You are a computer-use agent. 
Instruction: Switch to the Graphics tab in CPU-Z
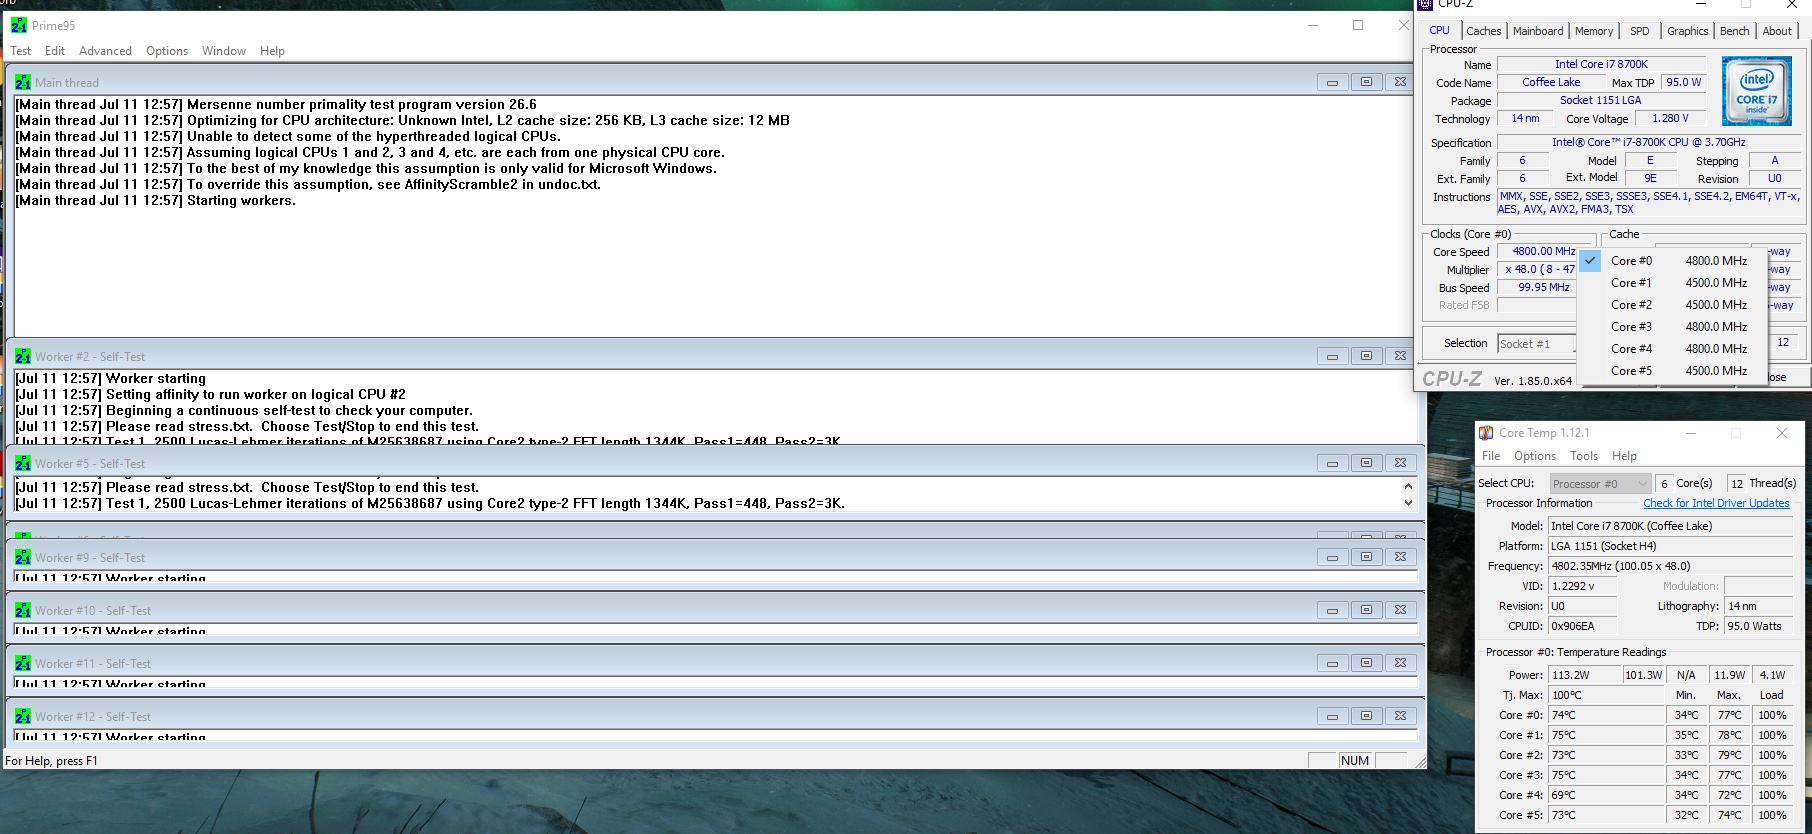1687,31
